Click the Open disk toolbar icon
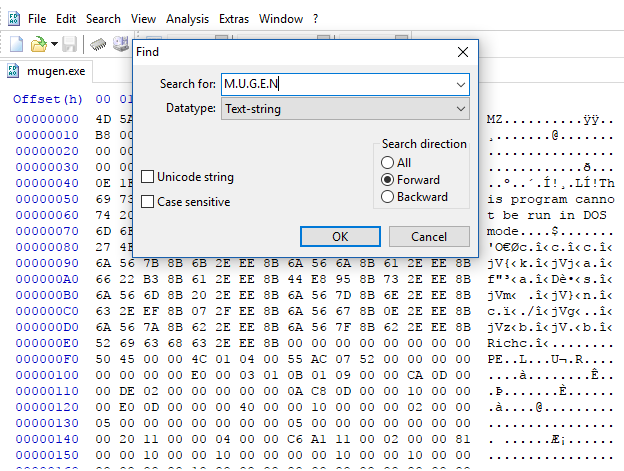Screen dimensions: 624x471 (x=121, y=44)
